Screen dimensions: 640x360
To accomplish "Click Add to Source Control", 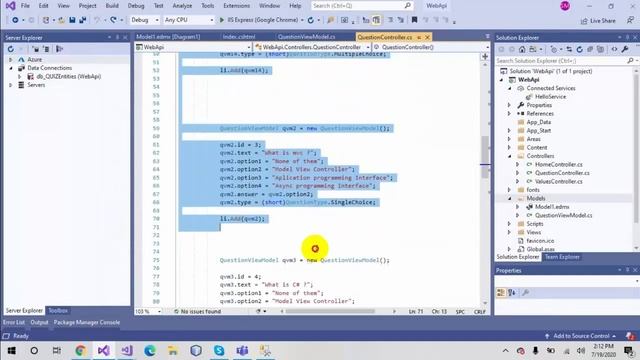I will click(581, 336).
